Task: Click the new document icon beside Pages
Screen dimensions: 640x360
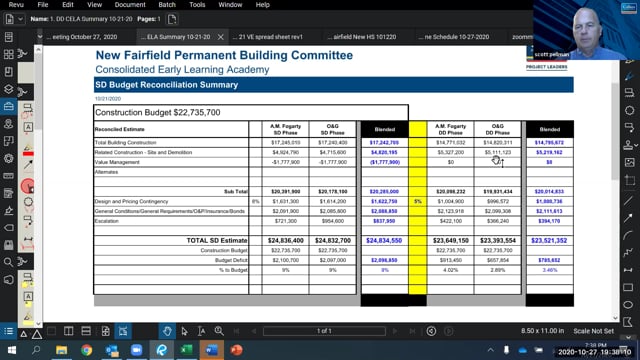Action: pyautogui.click(x=172, y=19)
